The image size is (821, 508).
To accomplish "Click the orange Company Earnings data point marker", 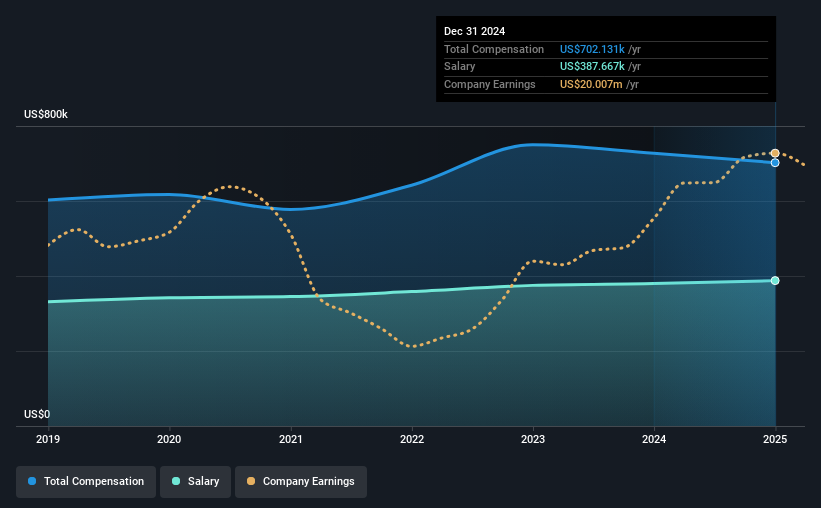I will pos(775,153).
